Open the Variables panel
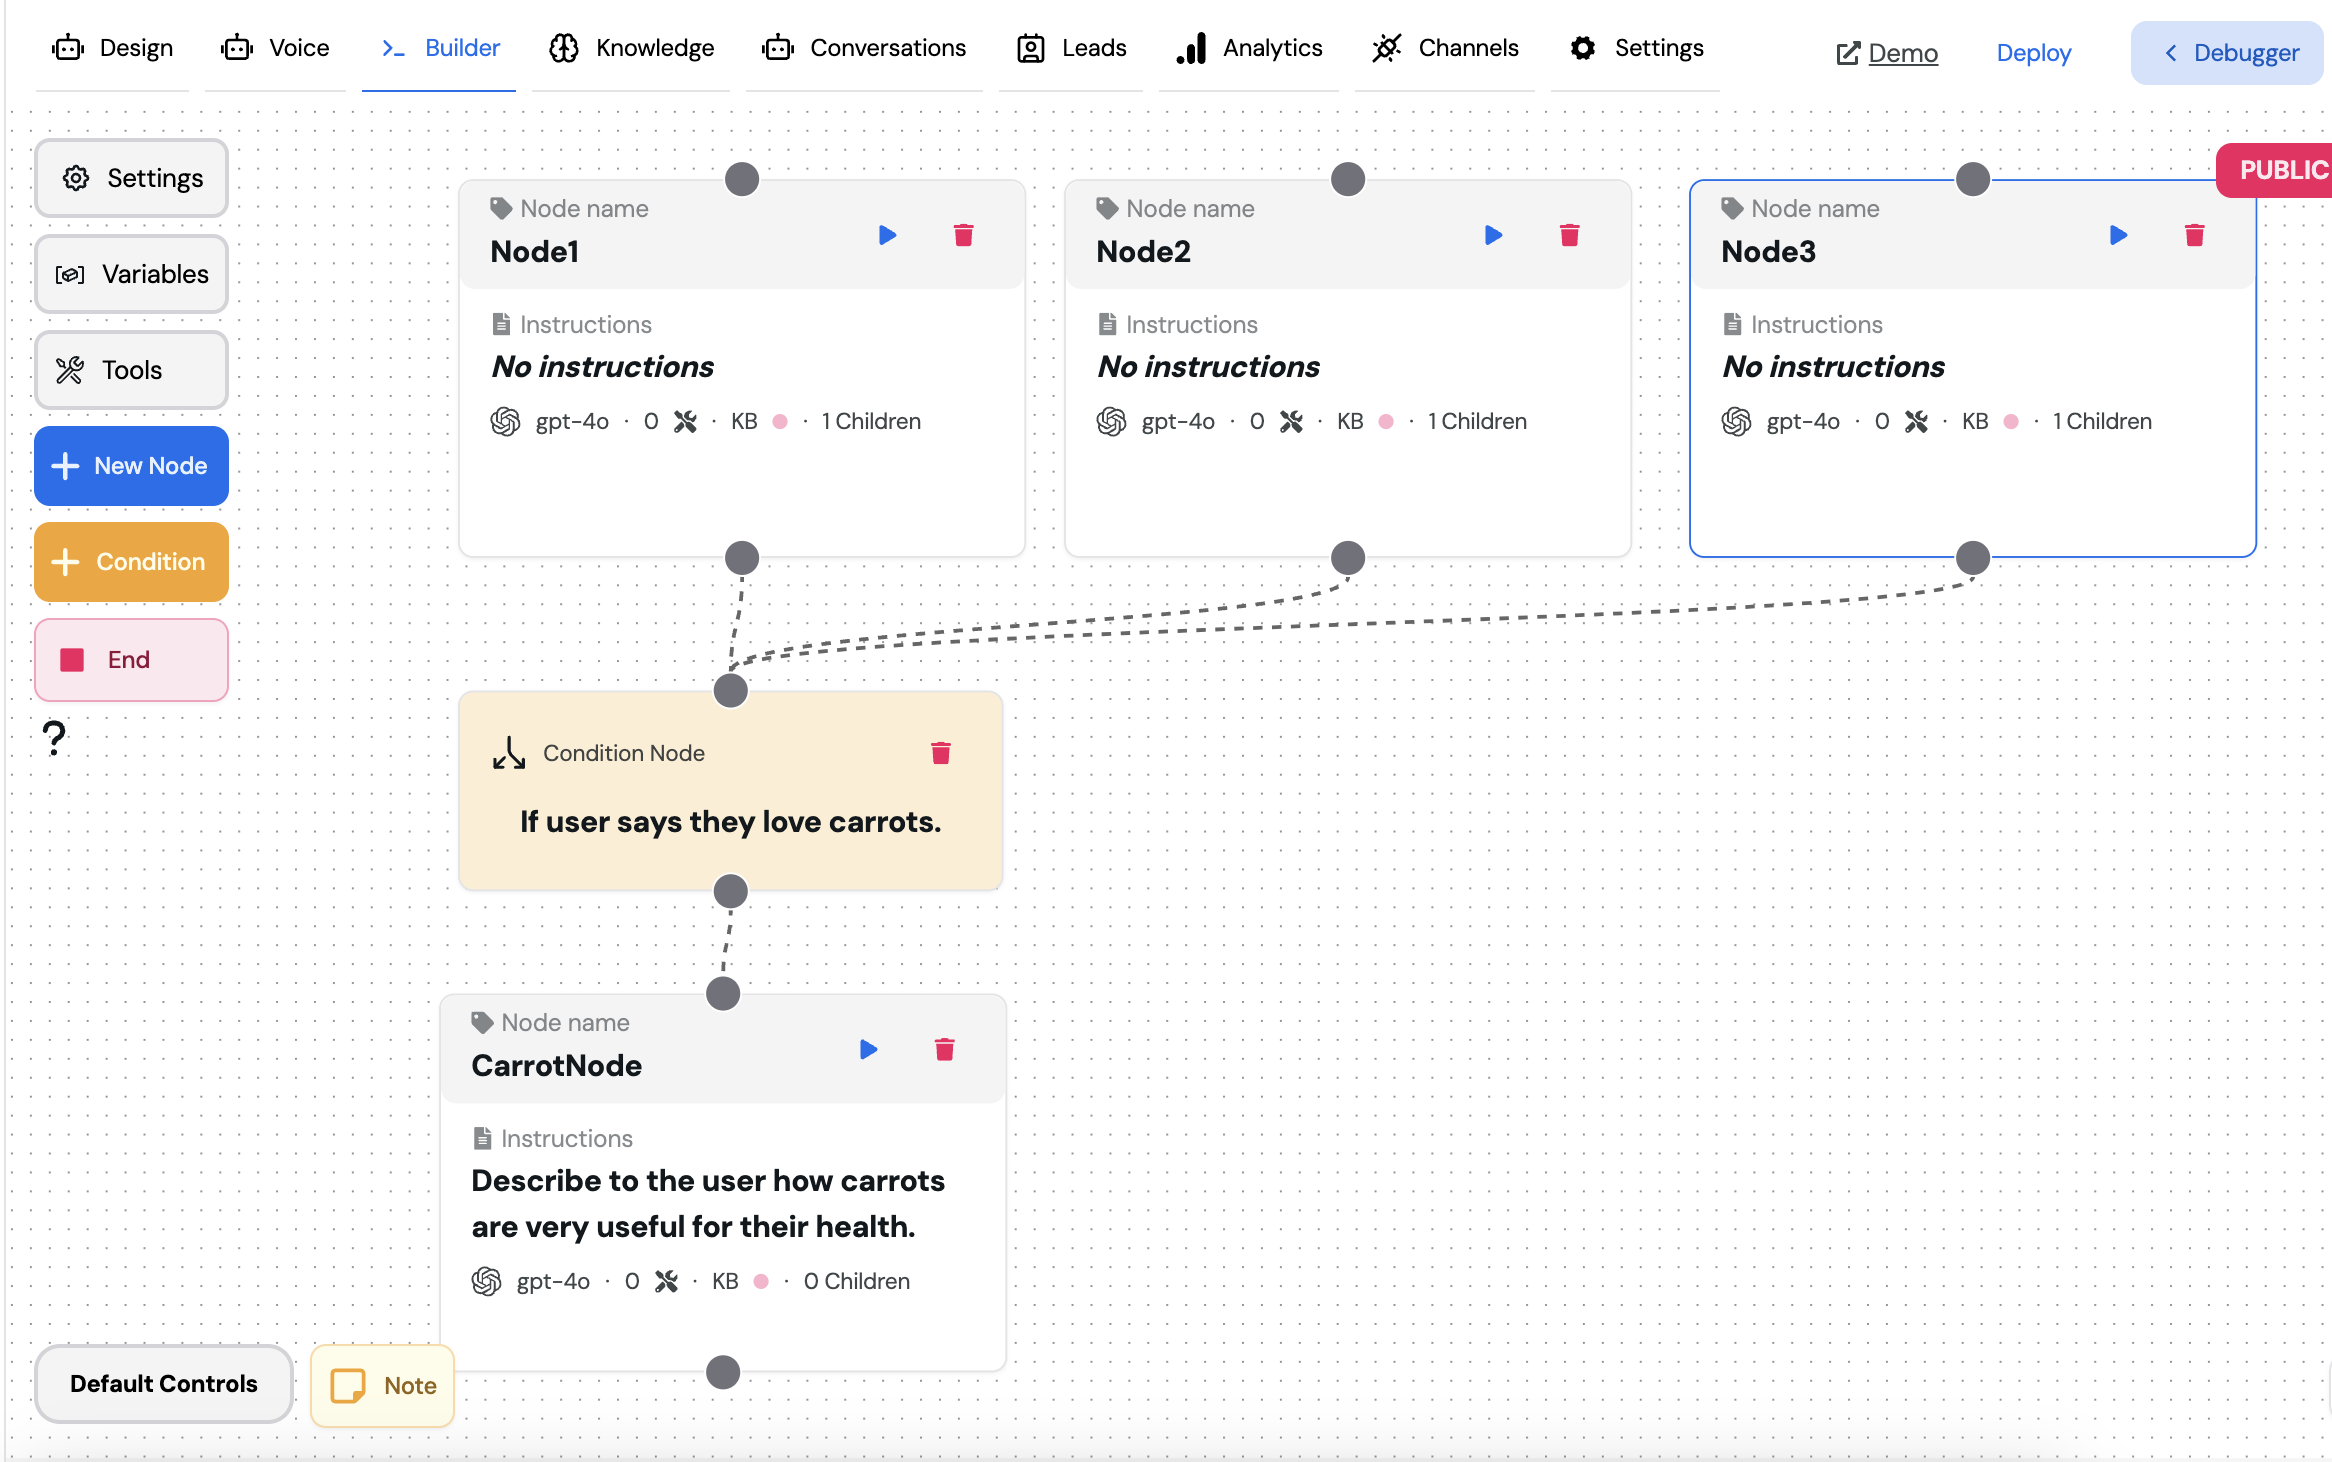The height and width of the screenshot is (1462, 2332). [131, 274]
